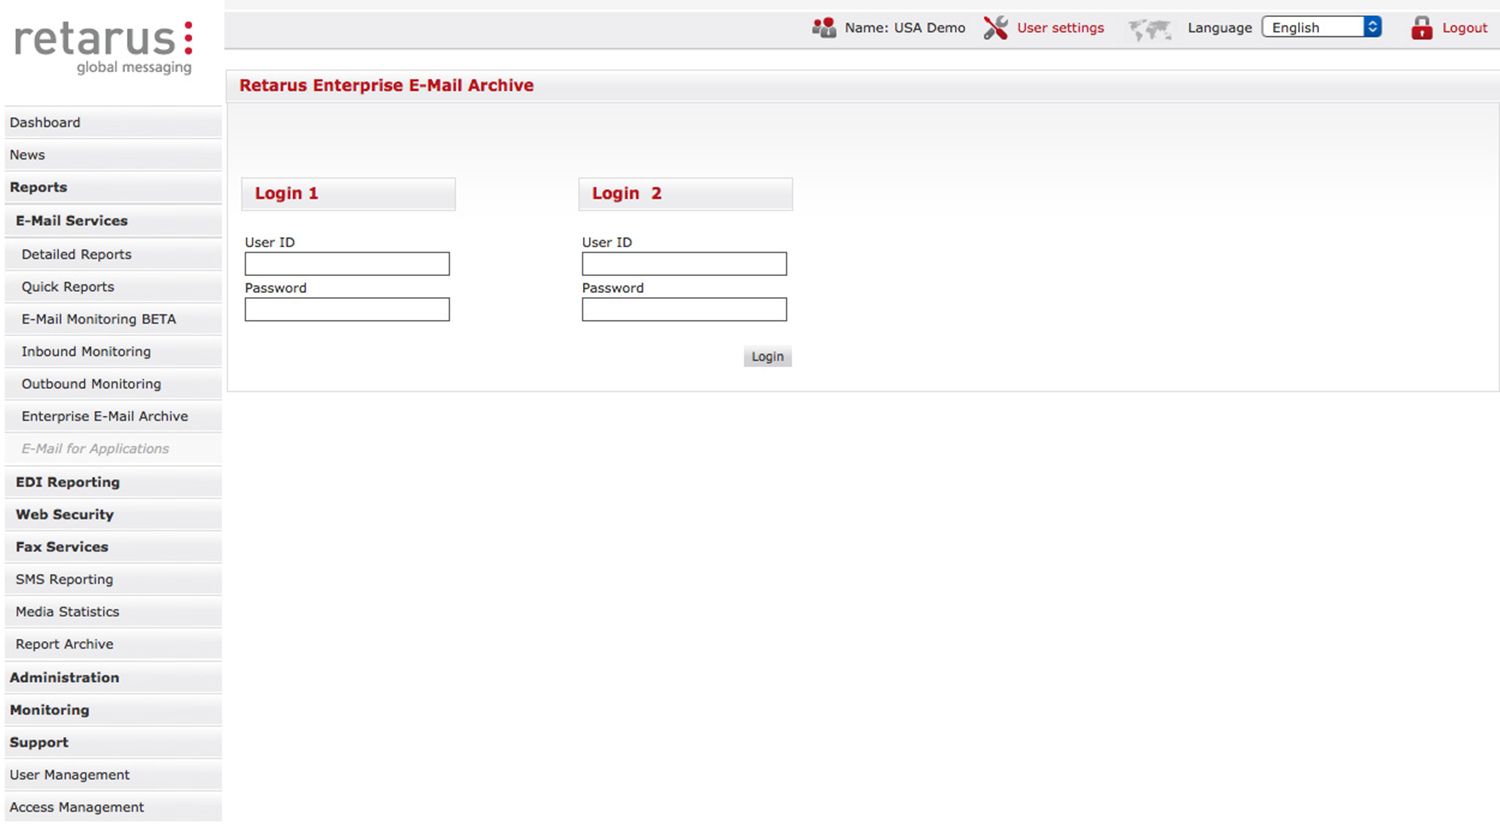Open Dashboard in the sidebar

[x=113, y=122]
